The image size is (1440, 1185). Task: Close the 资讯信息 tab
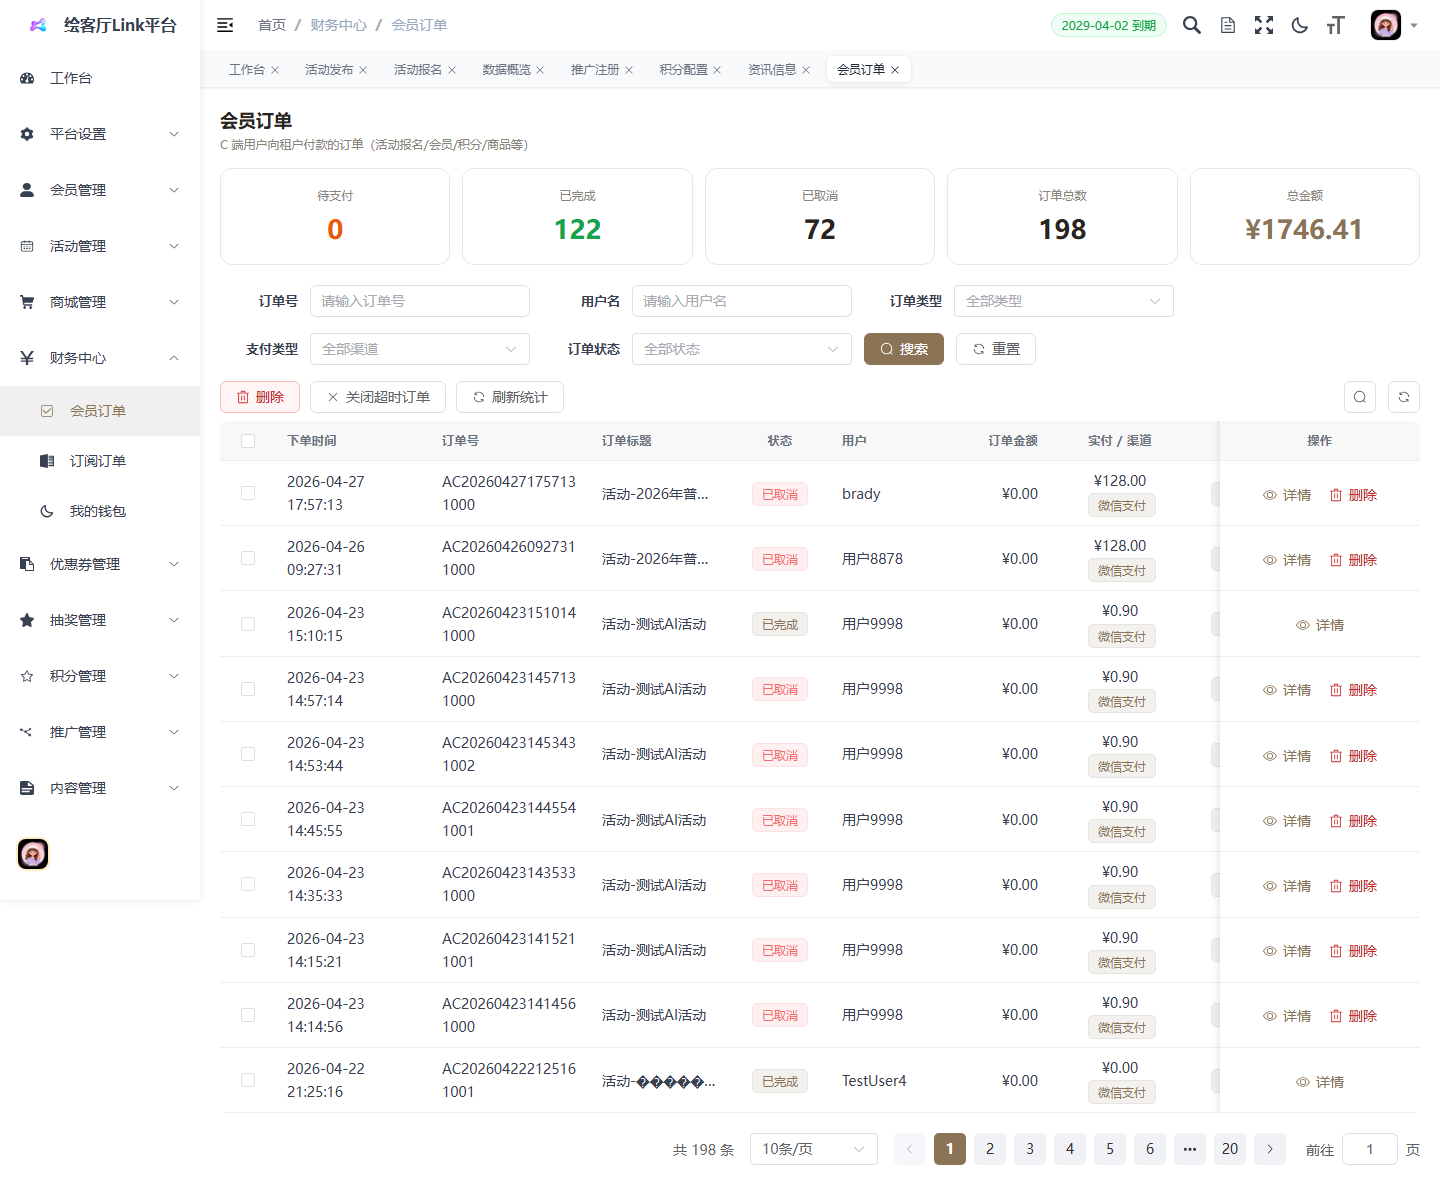806,70
